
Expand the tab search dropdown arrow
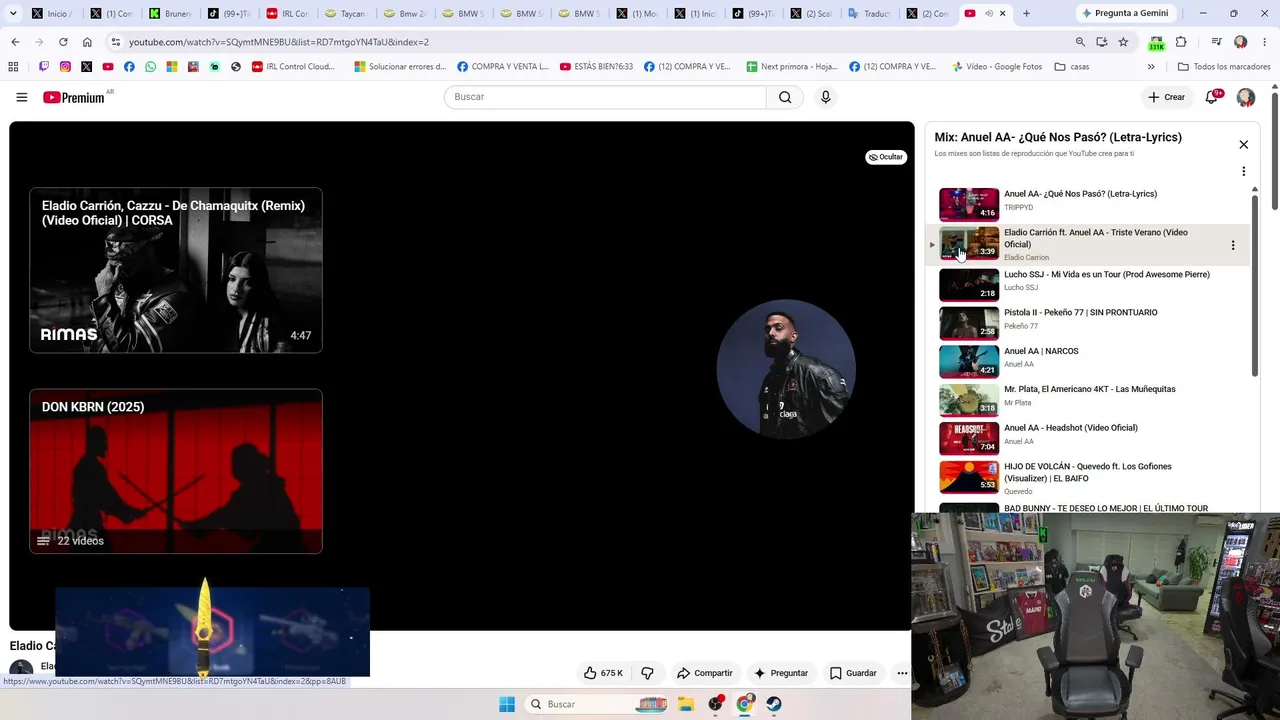(x=13, y=14)
